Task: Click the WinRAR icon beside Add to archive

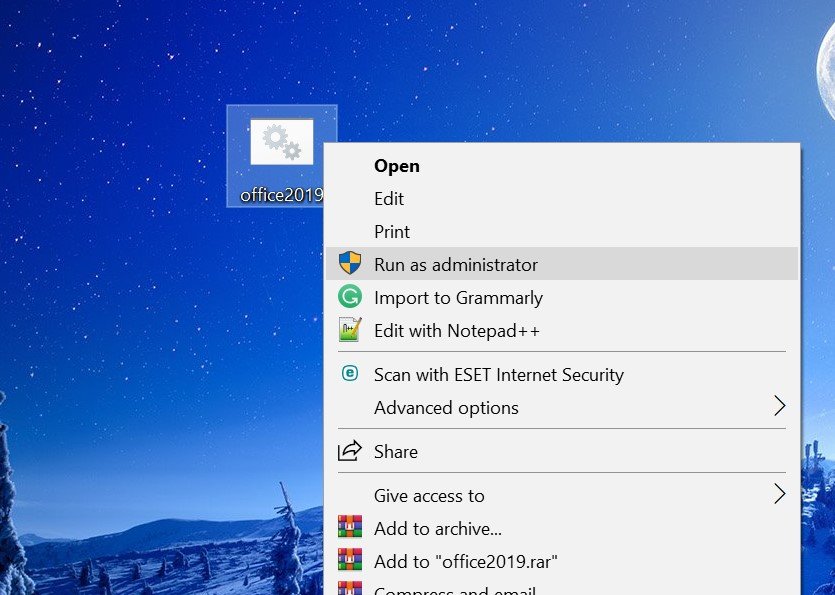Action: point(350,527)
